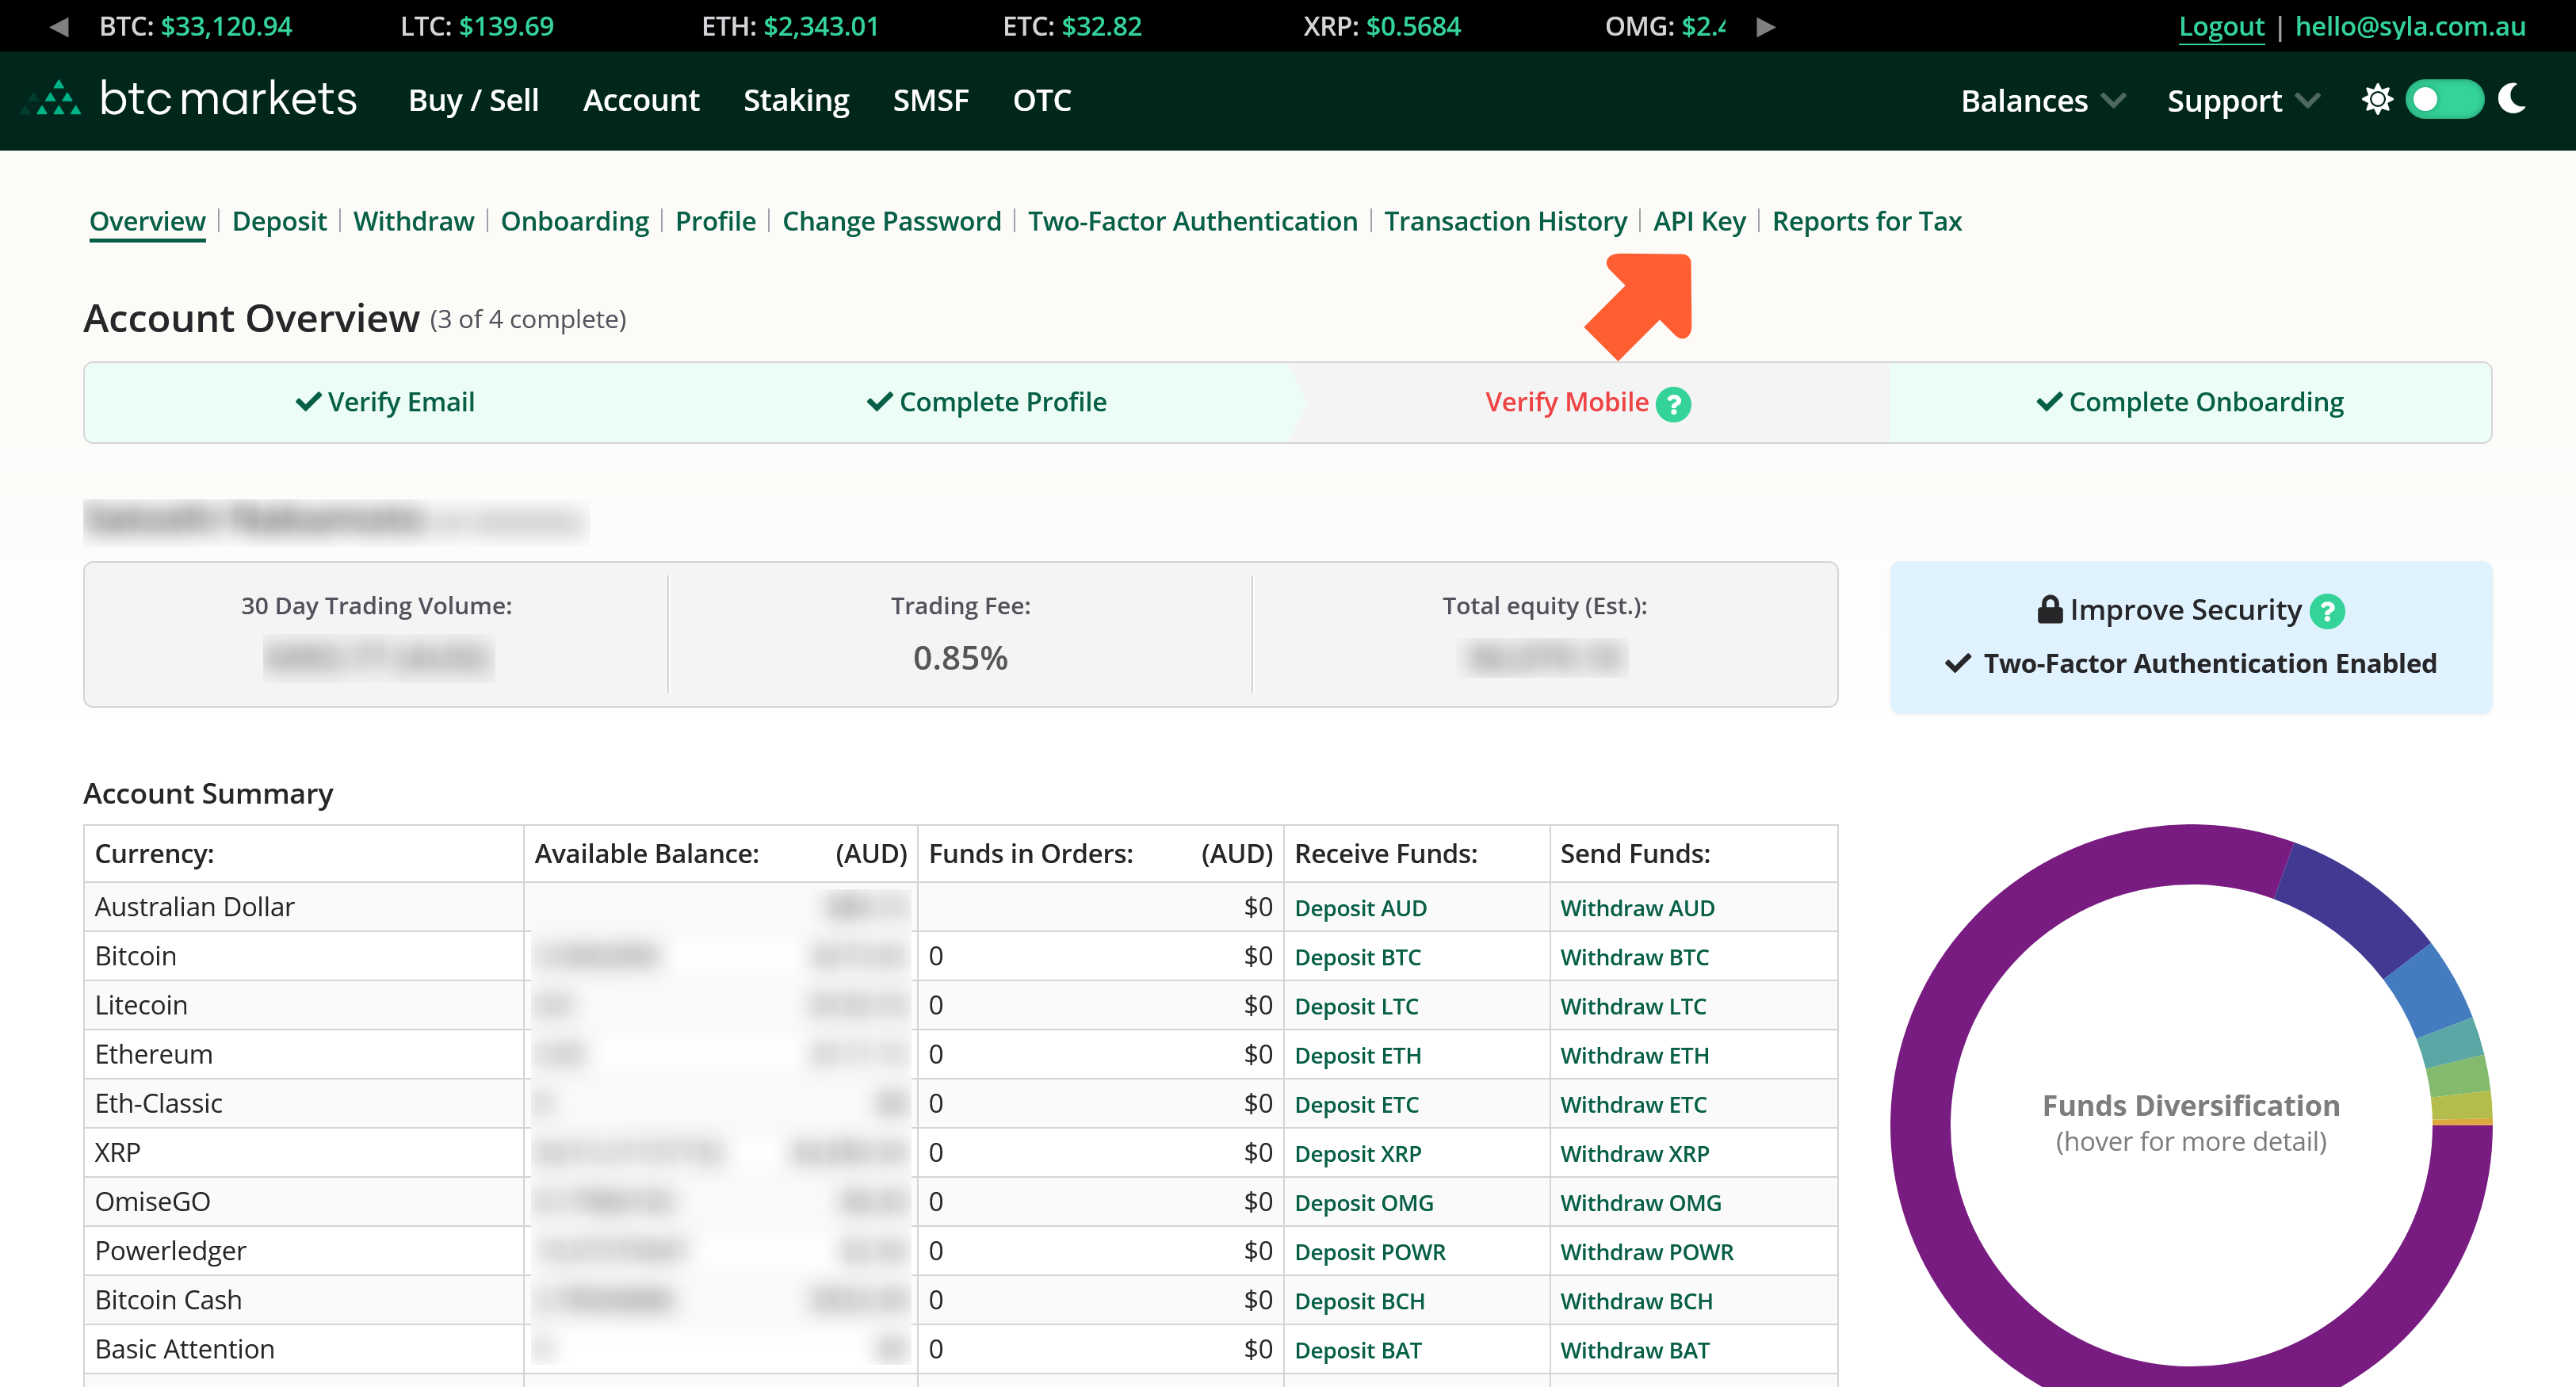Click the hello@syla.com.au account email
Viewport: 2576px width, 1387px height.
pyautogui.click(x=2410, y=27)
